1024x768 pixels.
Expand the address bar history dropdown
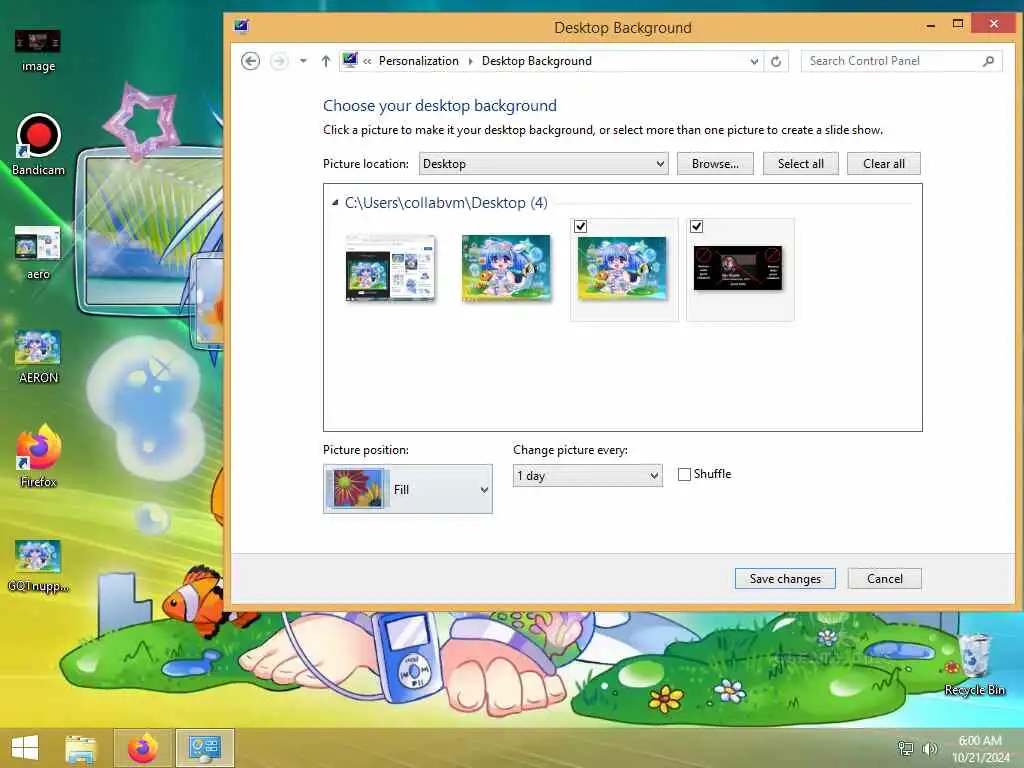754,61
